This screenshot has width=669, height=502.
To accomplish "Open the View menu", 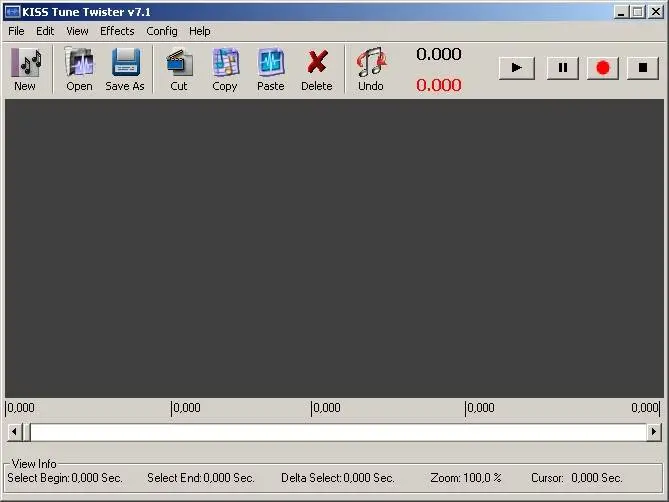I will (77, 31).
